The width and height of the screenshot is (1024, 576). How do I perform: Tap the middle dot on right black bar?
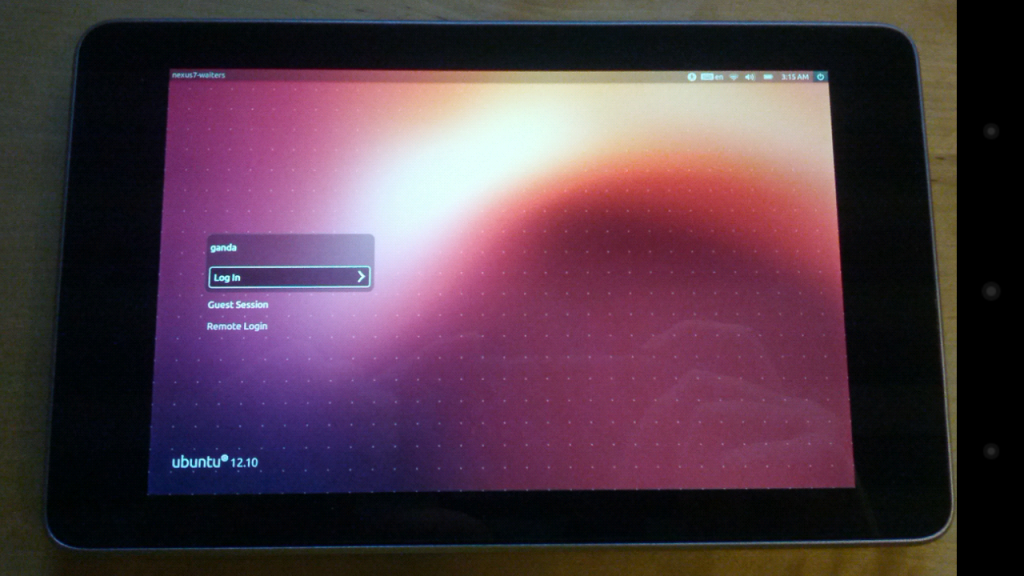[991, 290]
